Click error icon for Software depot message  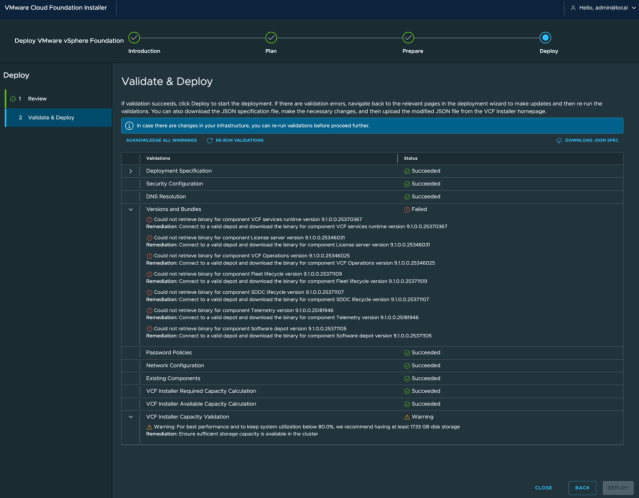[149, 329]
